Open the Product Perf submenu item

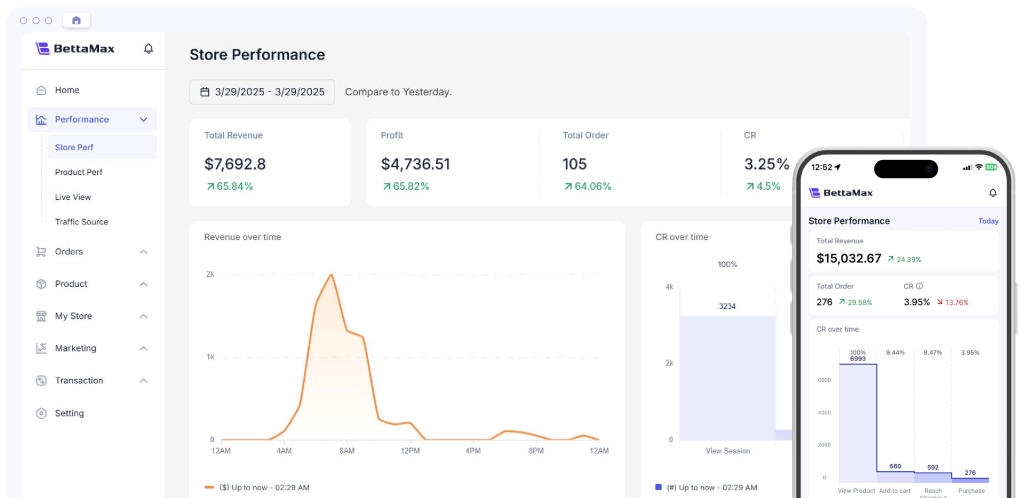pos(79,172)
